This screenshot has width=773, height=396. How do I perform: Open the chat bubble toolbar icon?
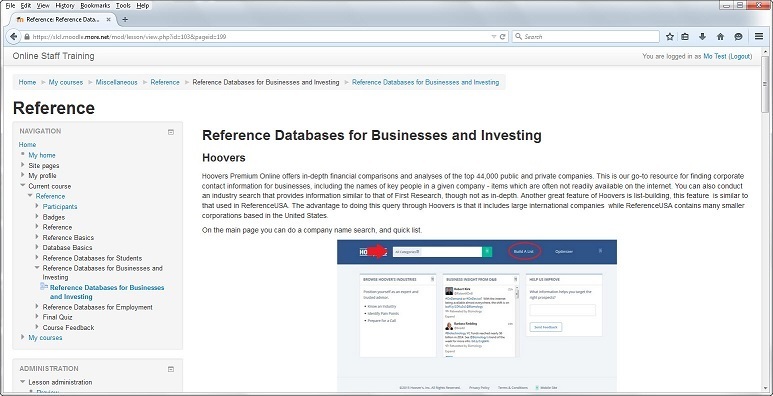coord(738,36)
